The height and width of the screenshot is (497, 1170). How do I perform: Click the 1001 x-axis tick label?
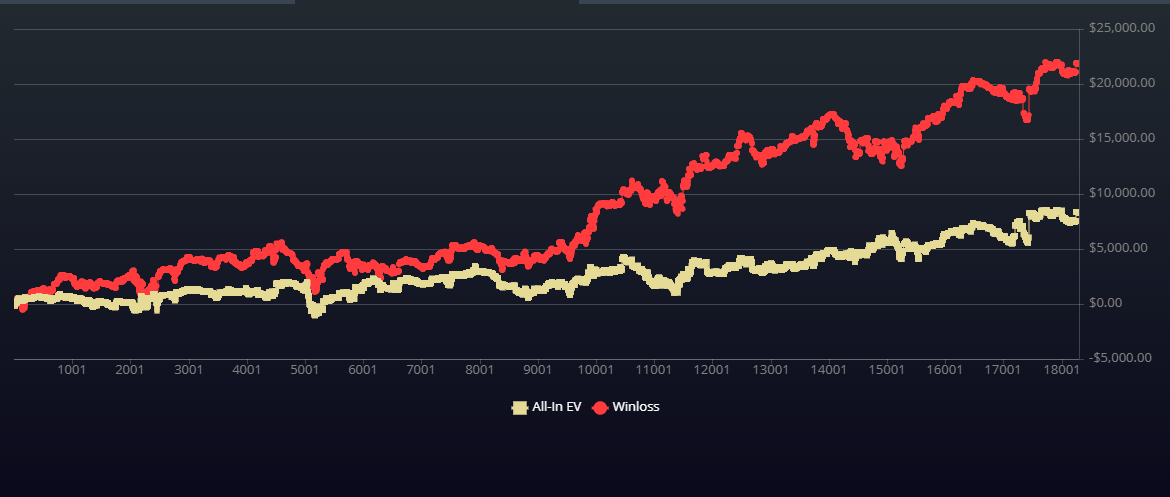pyautogui.click(x=71, y=369)
